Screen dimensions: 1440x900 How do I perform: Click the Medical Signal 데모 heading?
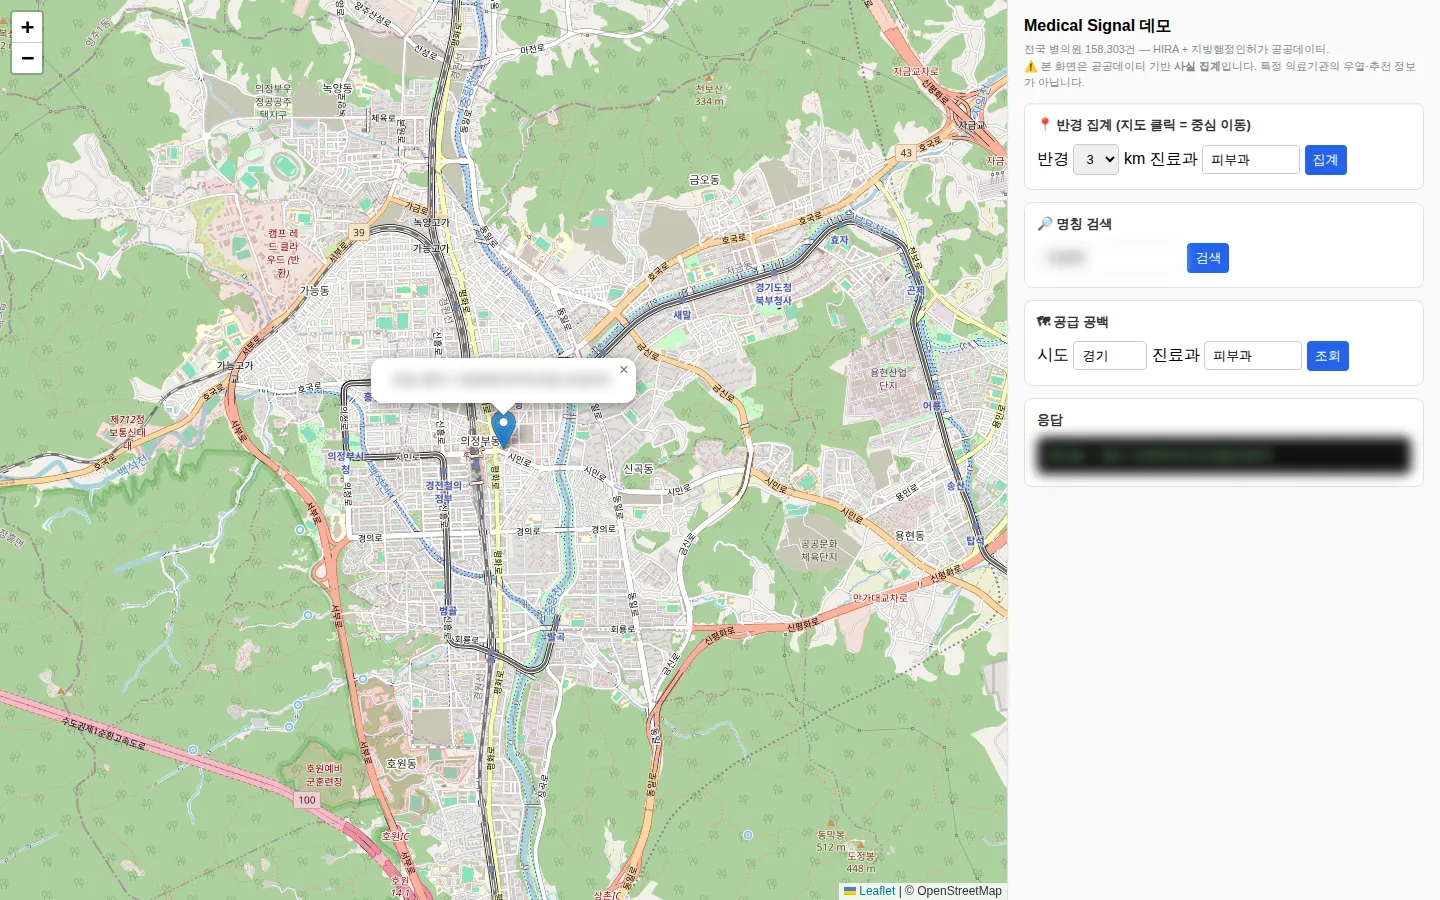(1097, 26)
